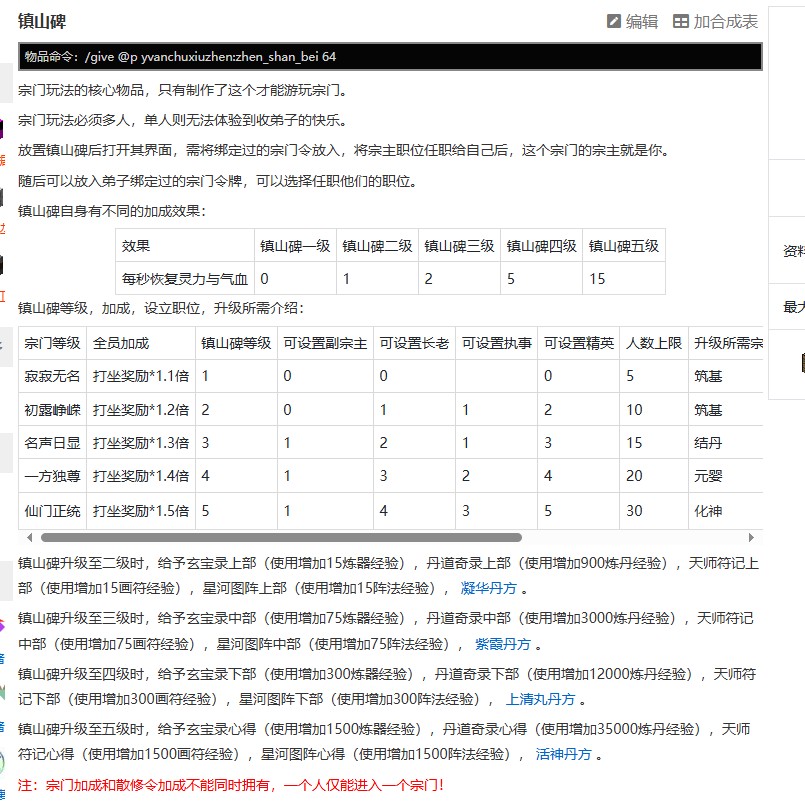Screen dimensions: 805x802
Task: Click the 仙门正统 row cell
Action: click(x=52, y=511)
